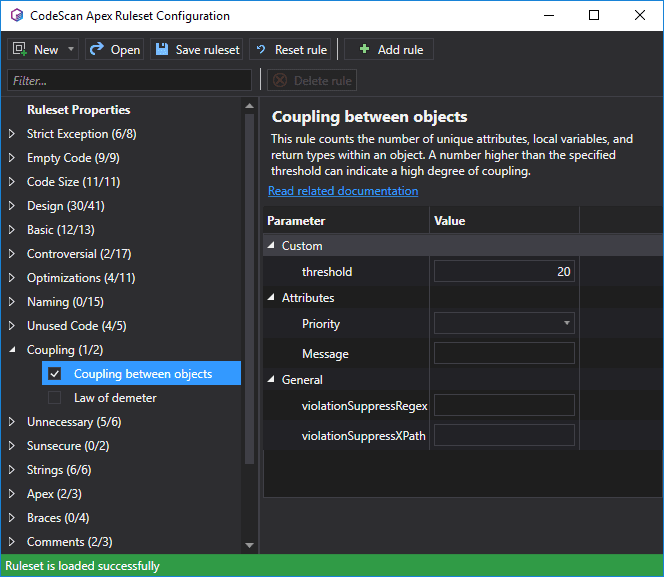Expand the Braces (0/4) group
This screenshot has width=664, height=577.
pyautogui.click(x=12, y=518)
